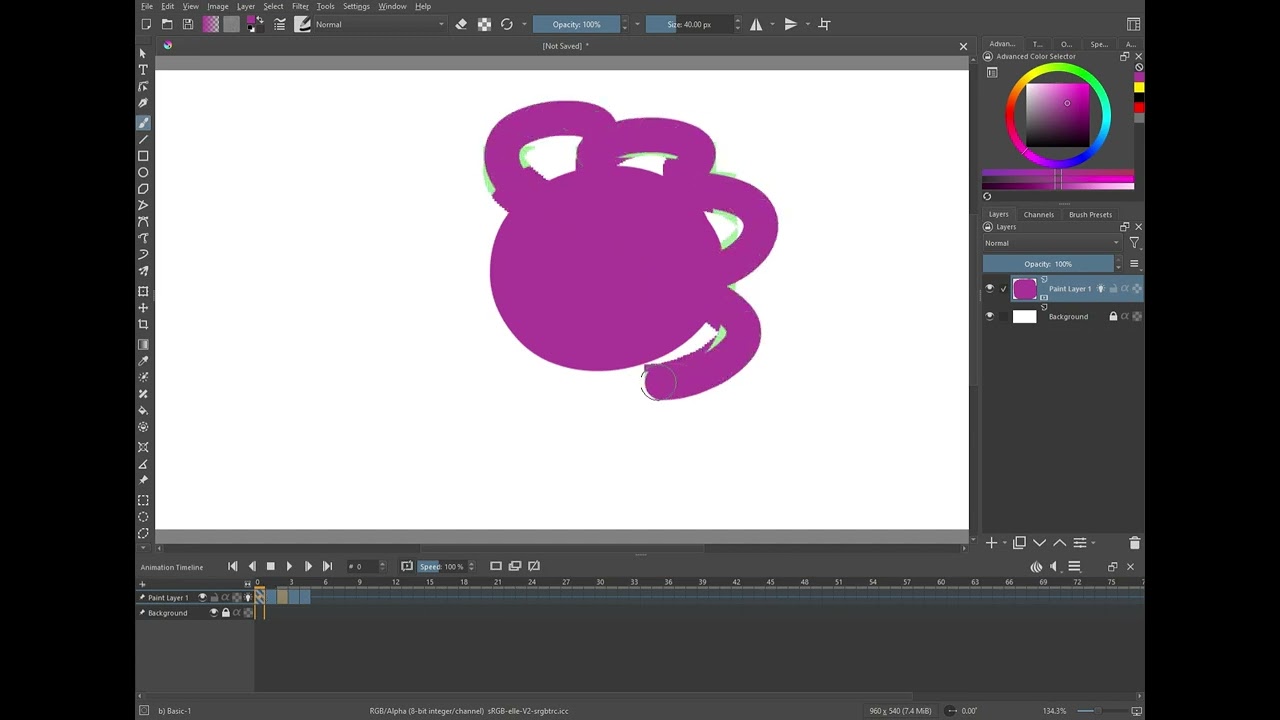
Task: Open layer blending mode dropdown
Action: 1051,243
